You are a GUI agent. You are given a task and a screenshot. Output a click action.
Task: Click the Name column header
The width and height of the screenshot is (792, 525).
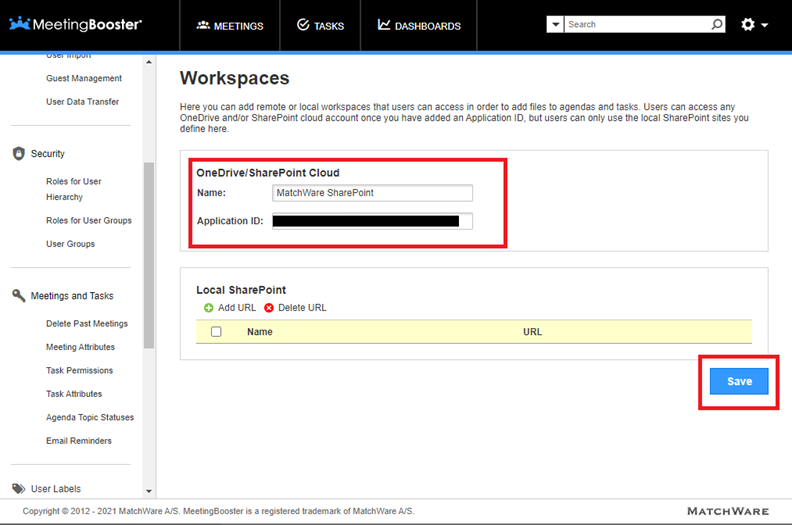click(260, 332)
